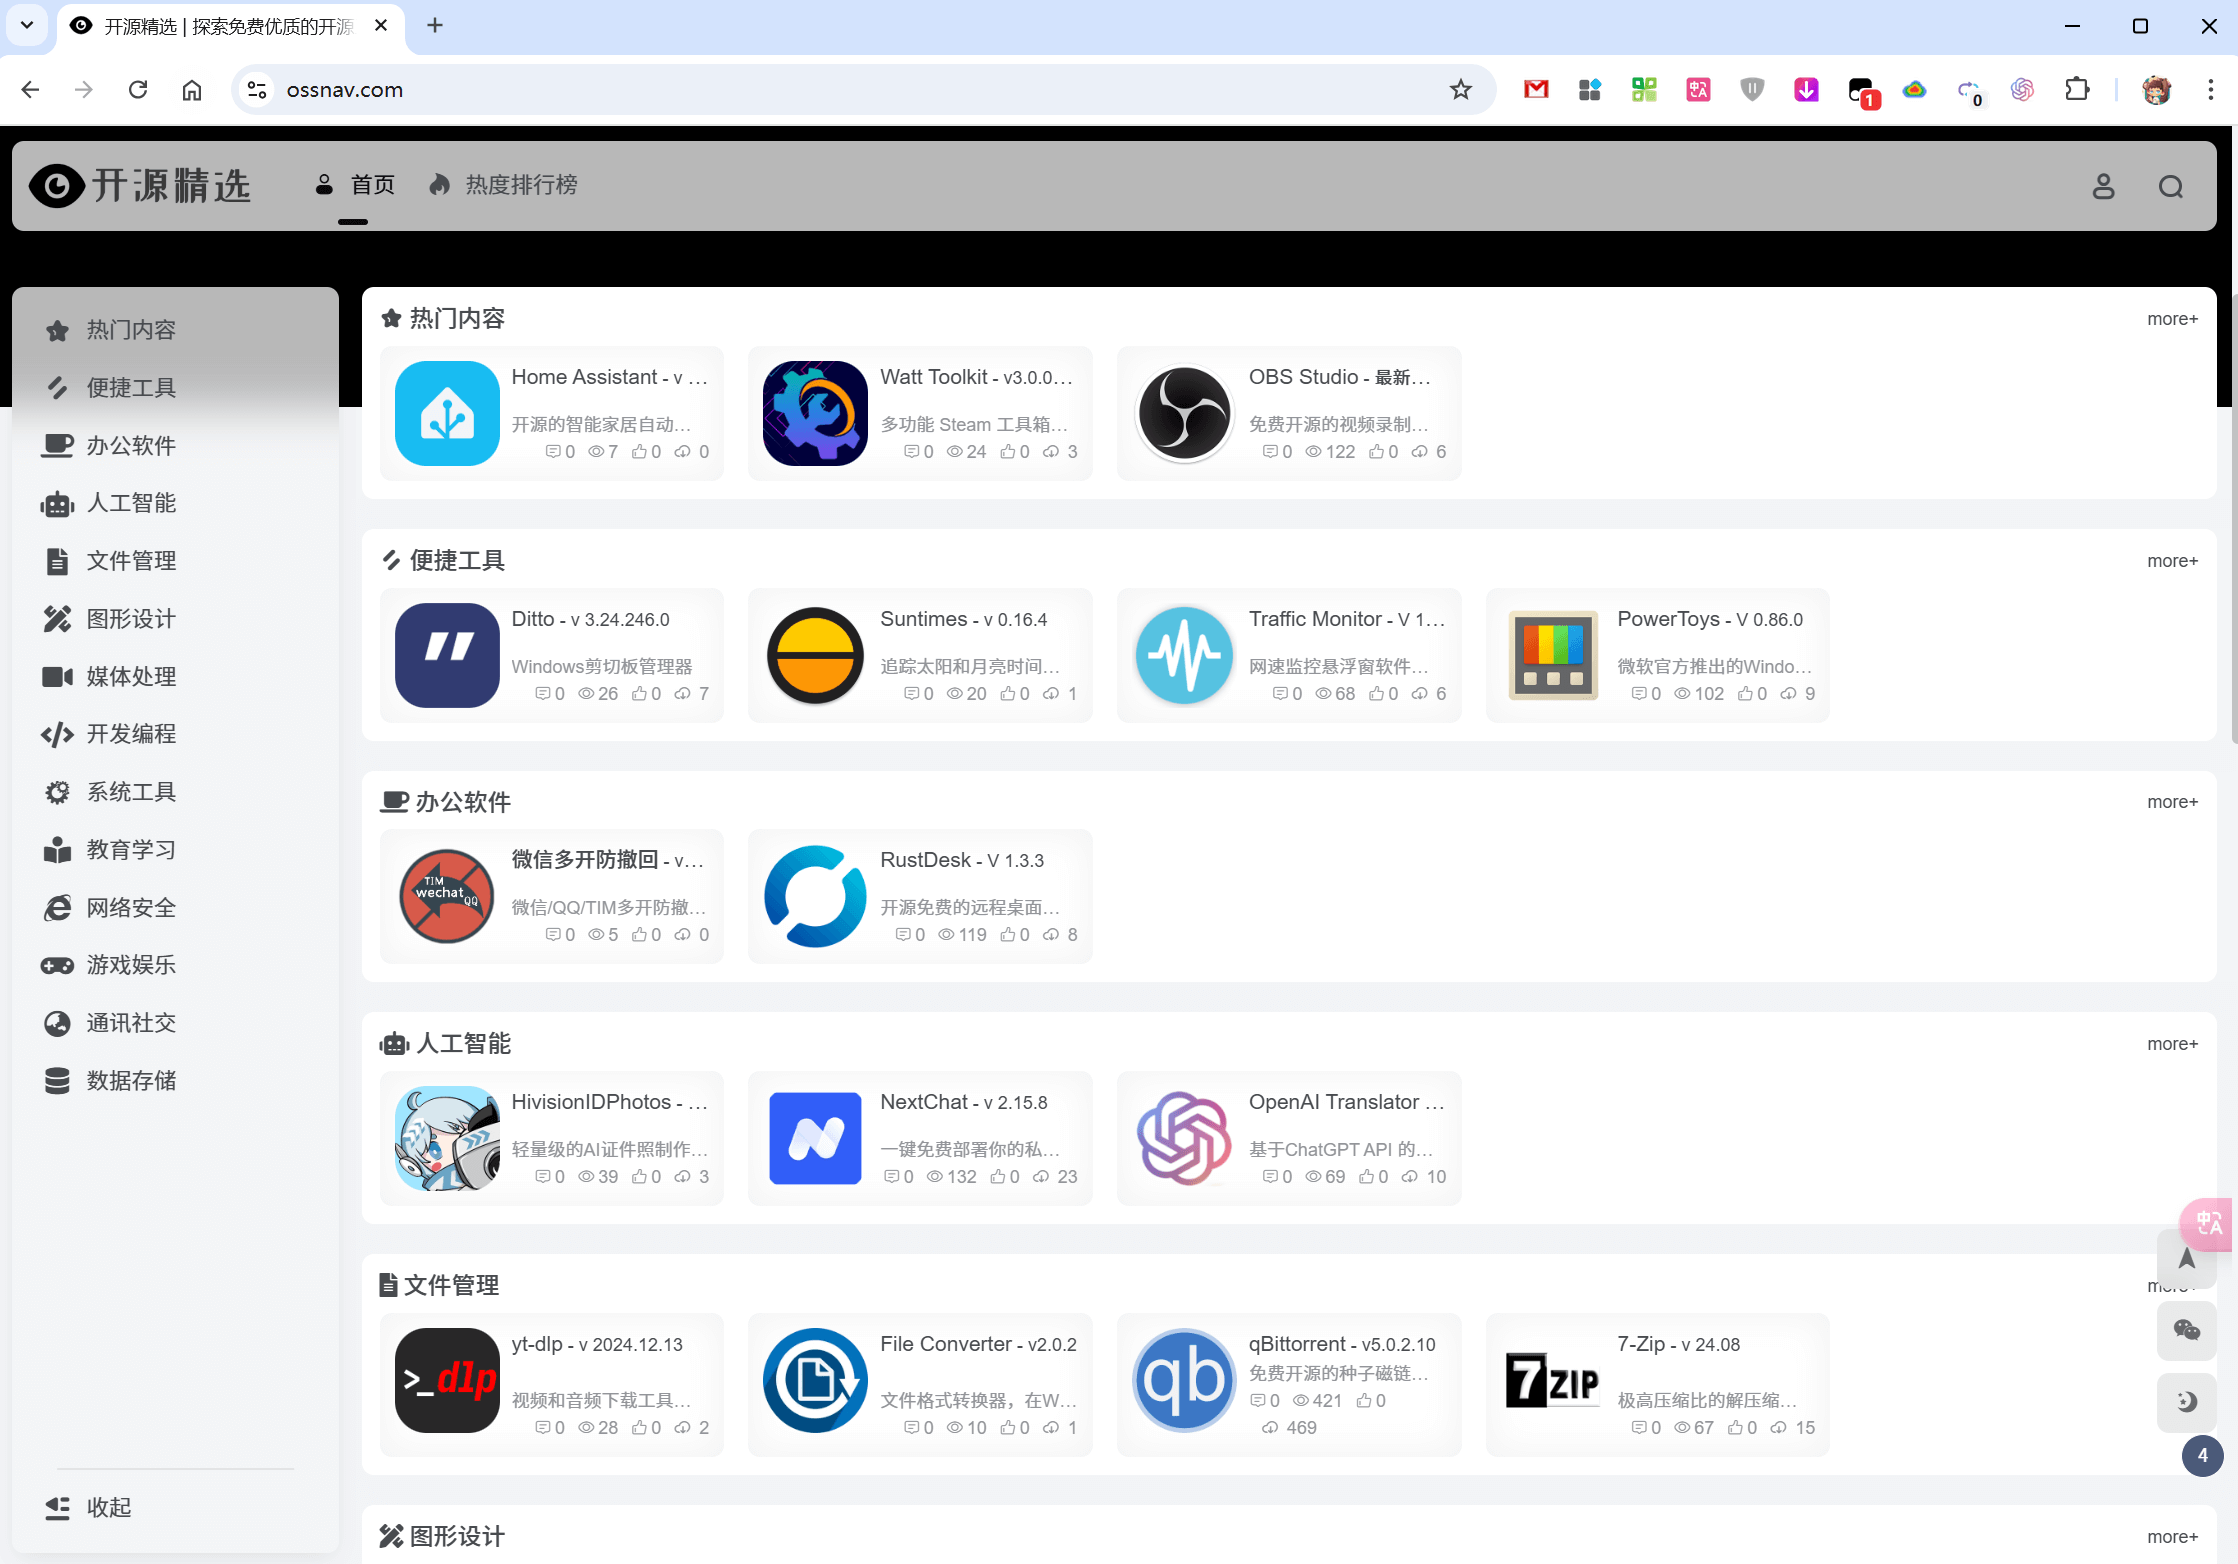
Task: Open the search icon in site header
Action: click(x=2170, y=186)
